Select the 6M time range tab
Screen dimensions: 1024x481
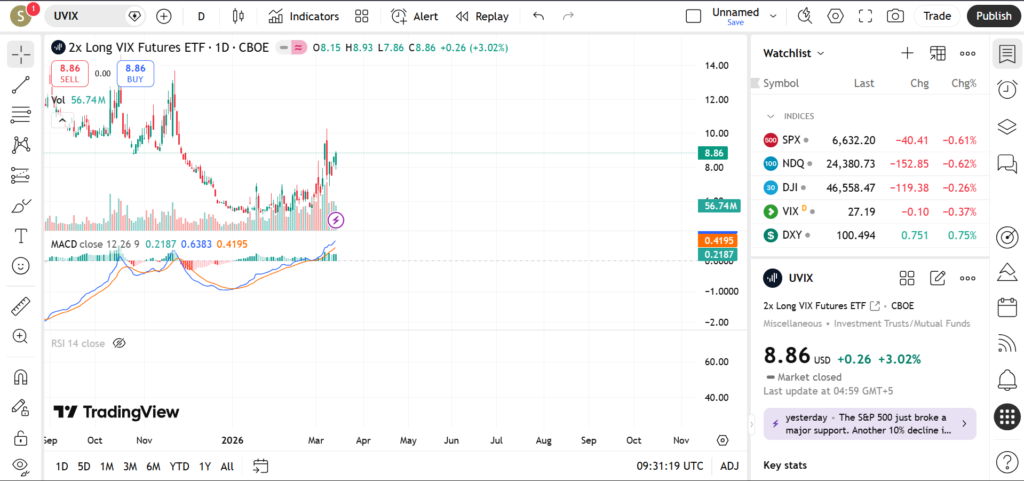coord(153,466)
